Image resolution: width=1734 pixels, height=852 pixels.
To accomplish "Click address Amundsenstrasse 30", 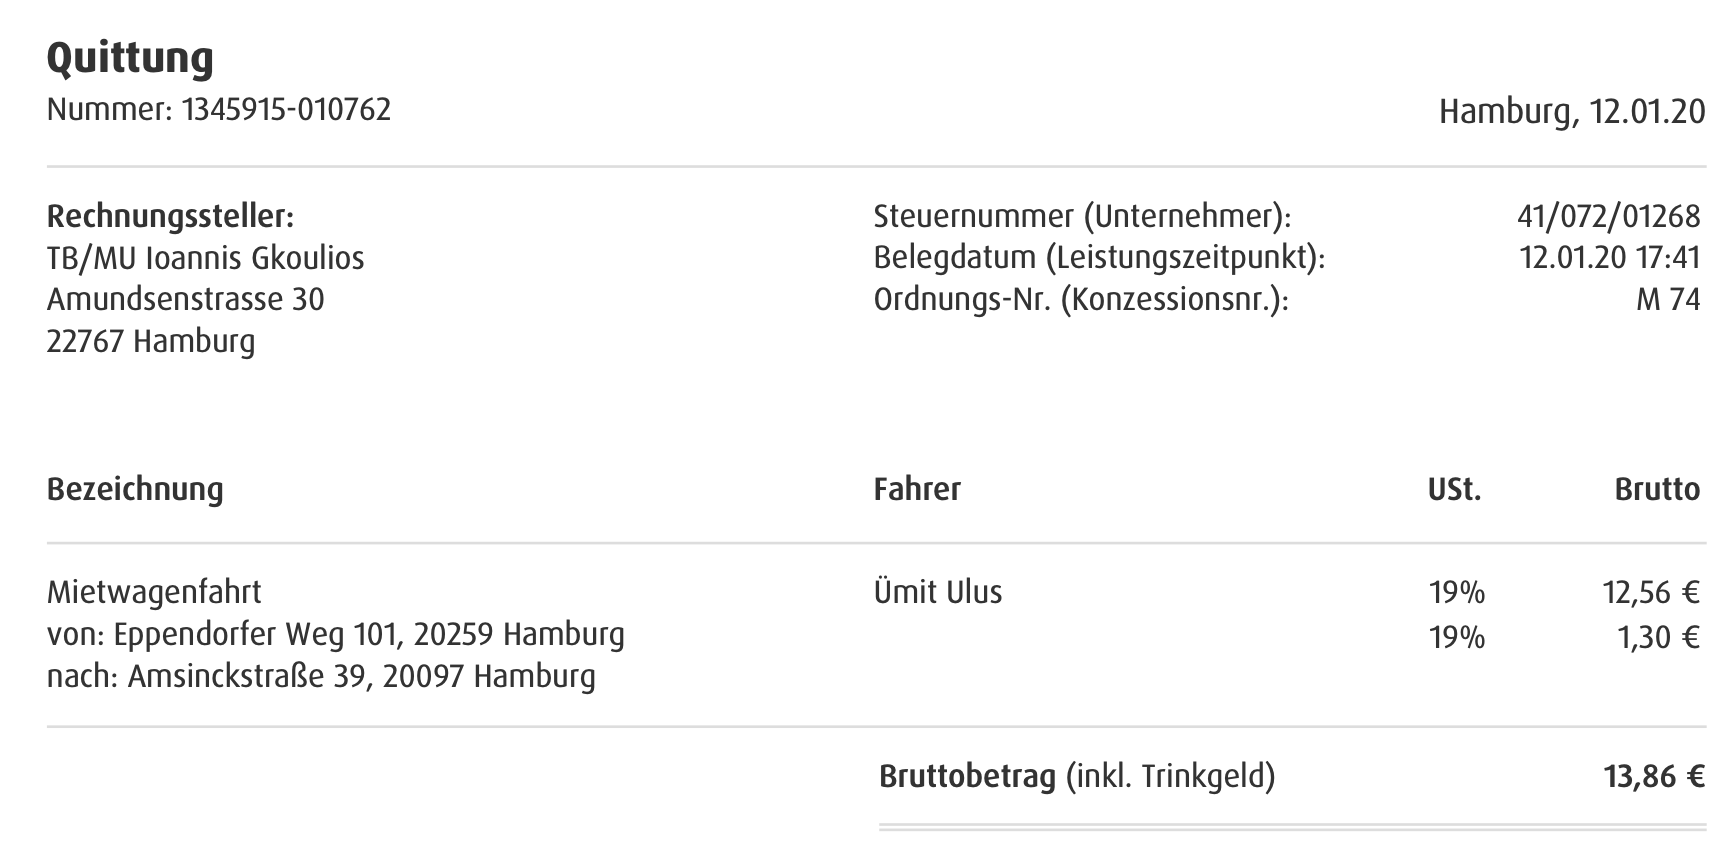I will point(185,299).
